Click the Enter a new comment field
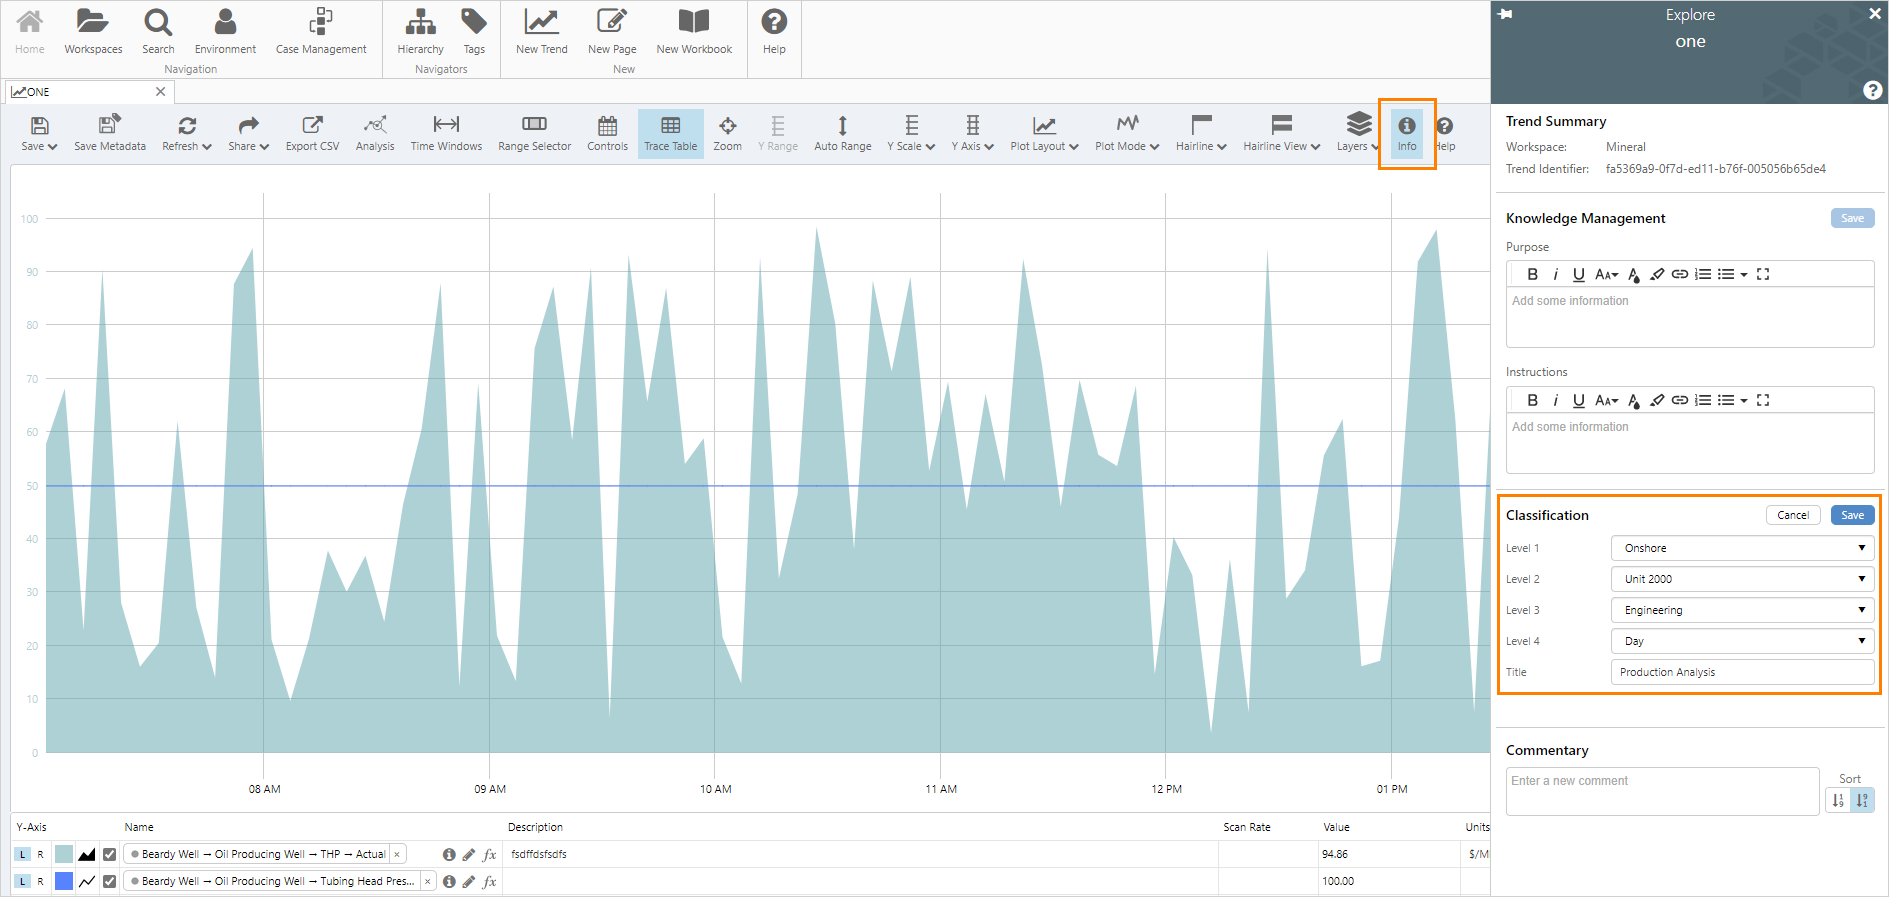Screen dimensions: 1889x897 tap(1661, 790)
